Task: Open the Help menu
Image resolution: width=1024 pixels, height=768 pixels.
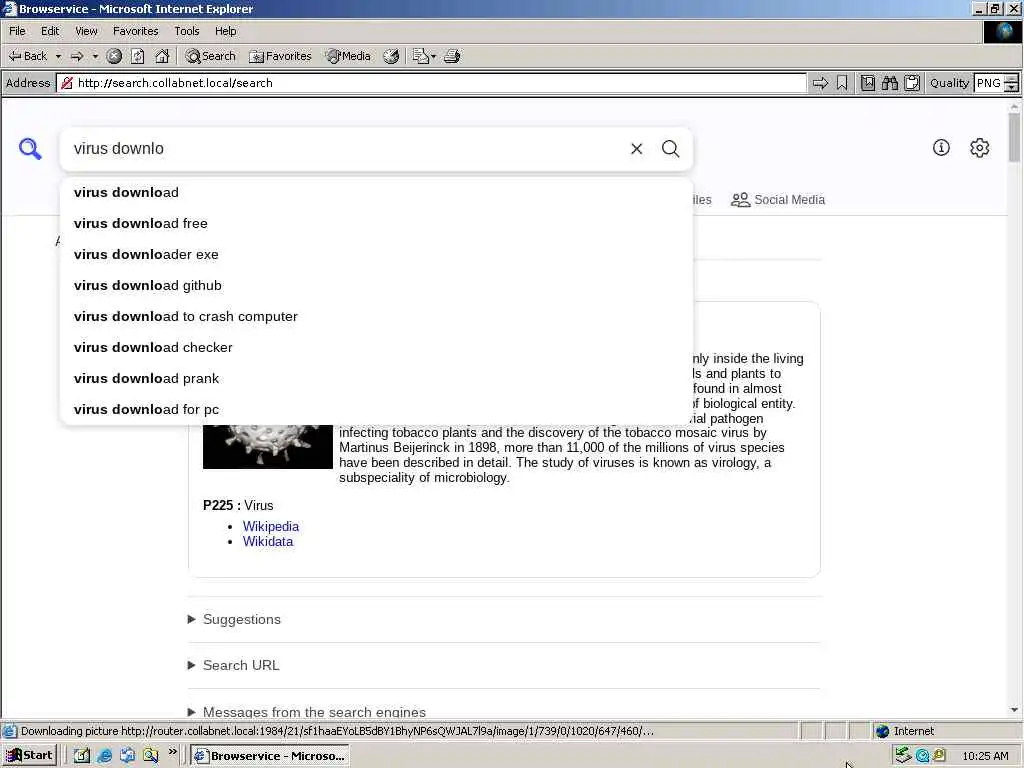Action: pos(225,31)
